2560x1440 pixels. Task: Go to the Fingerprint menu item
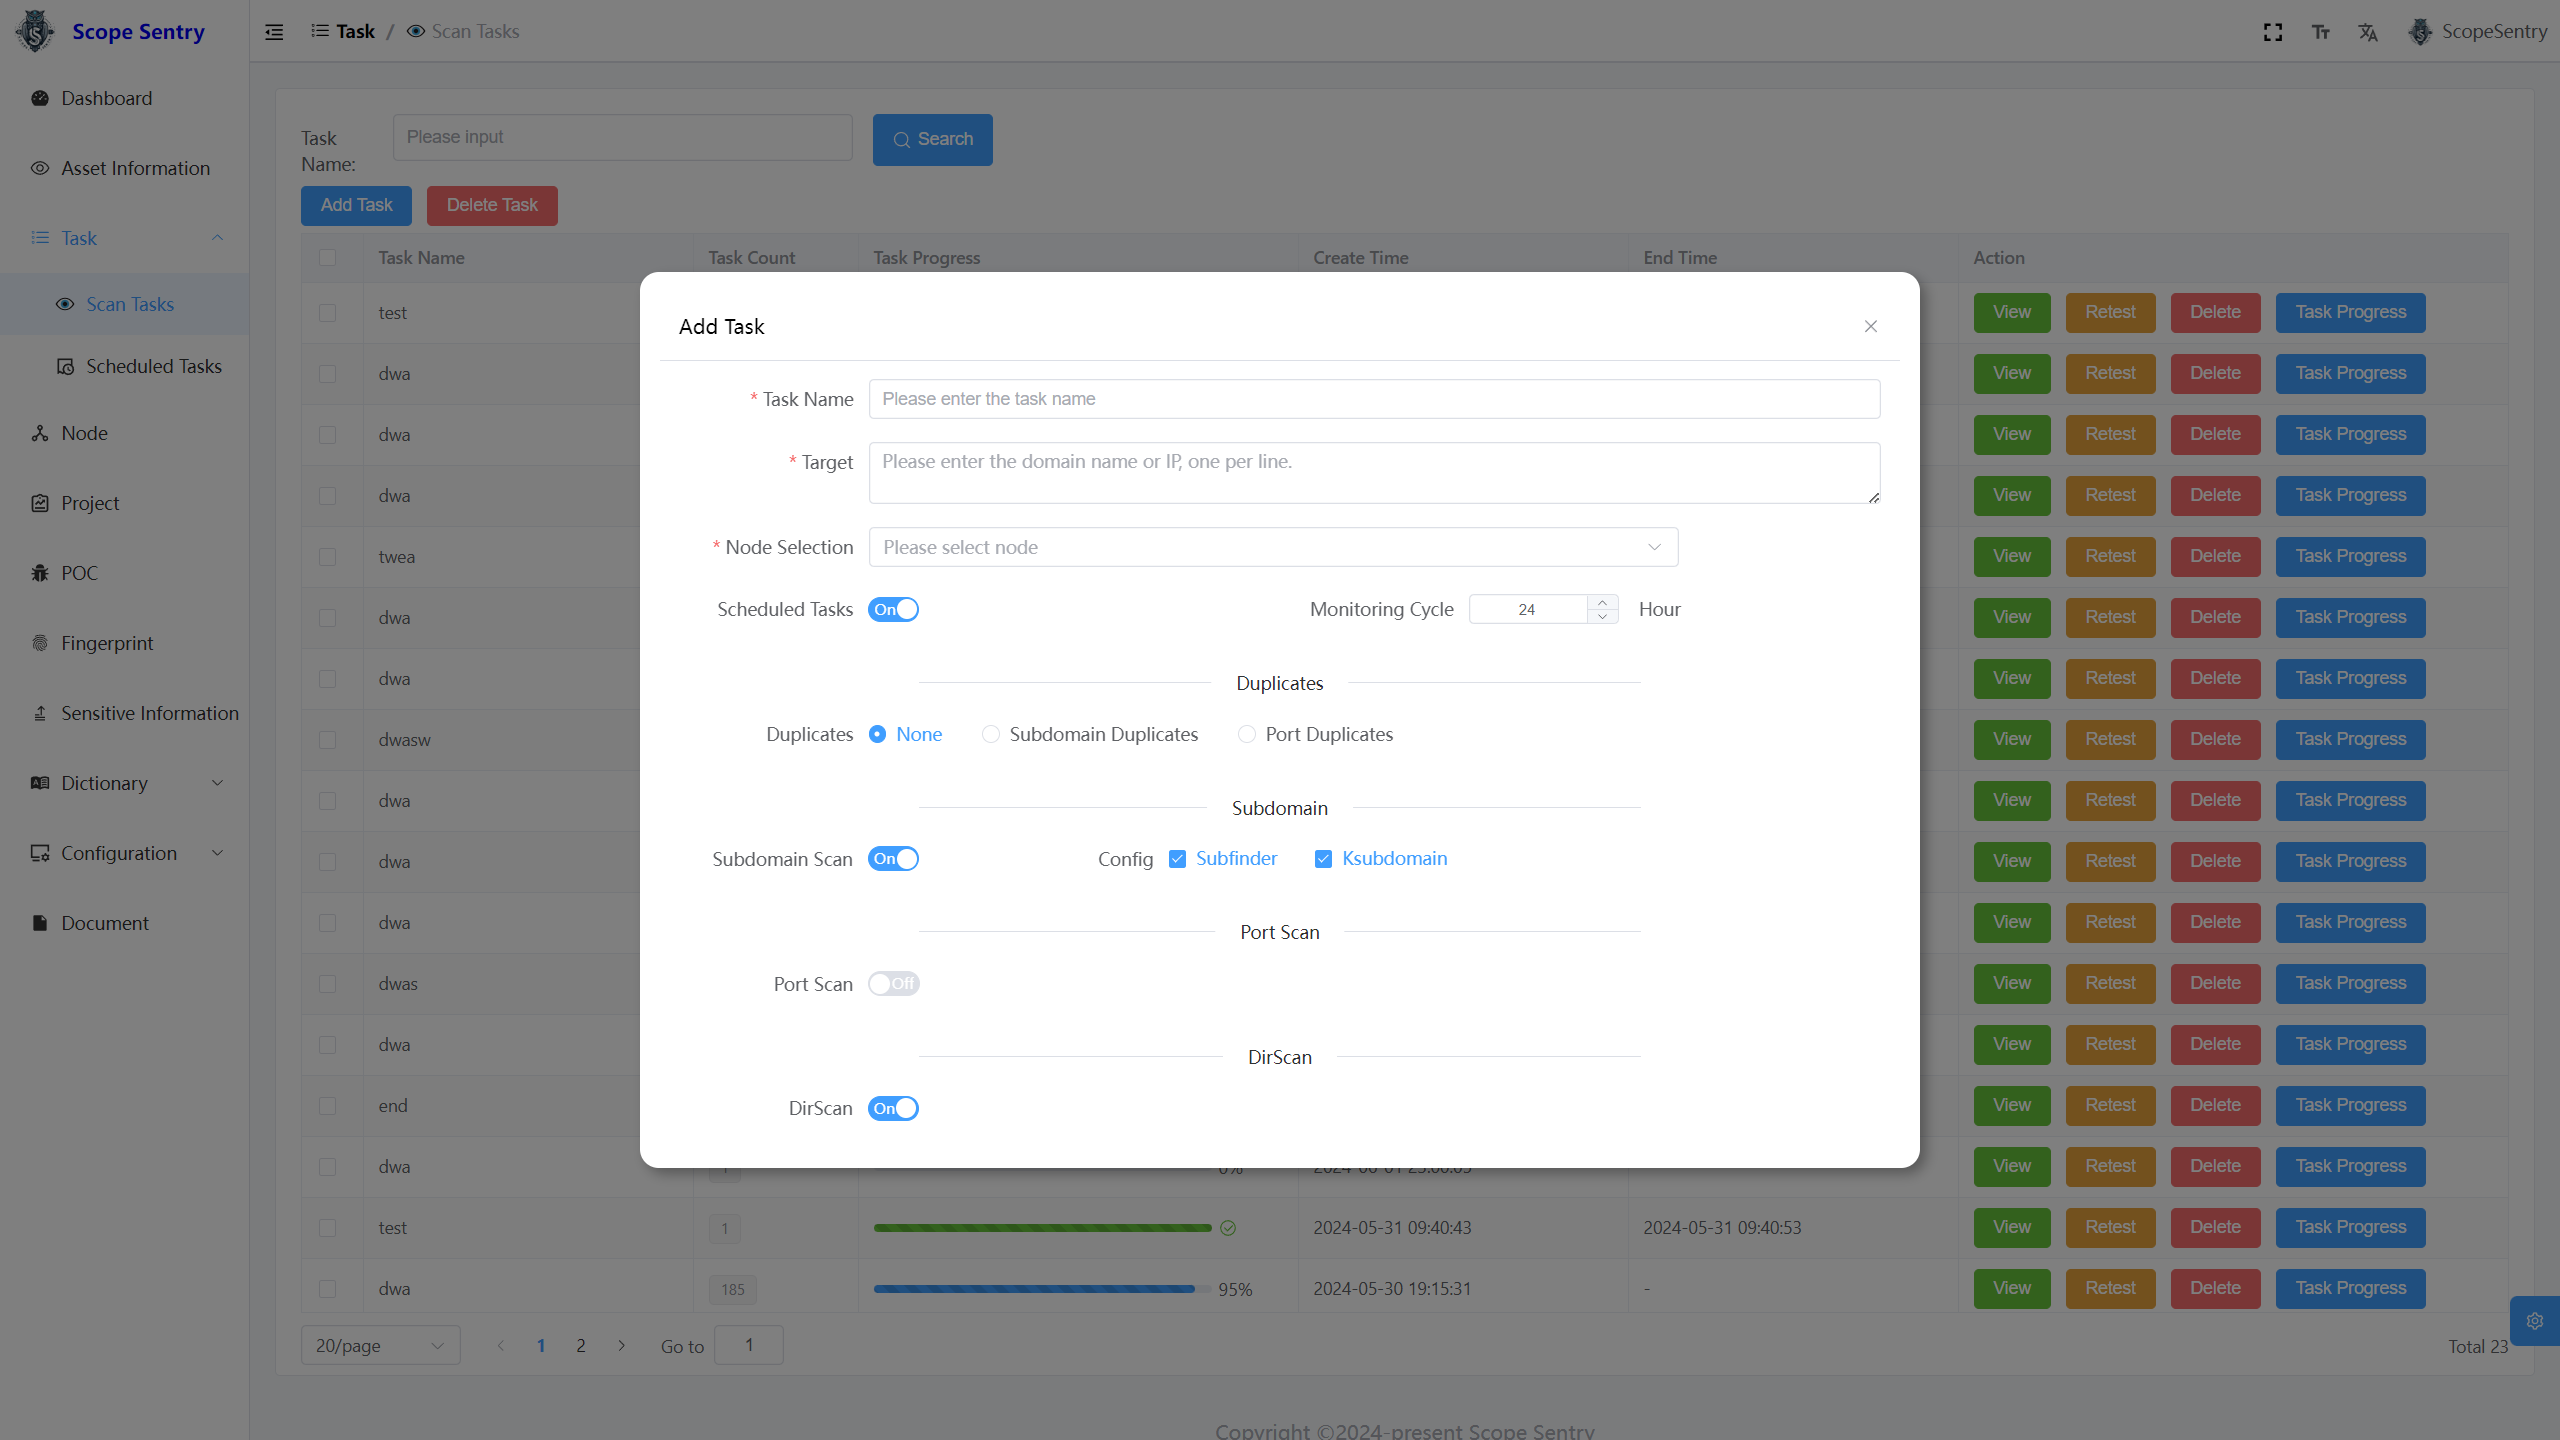107,643
